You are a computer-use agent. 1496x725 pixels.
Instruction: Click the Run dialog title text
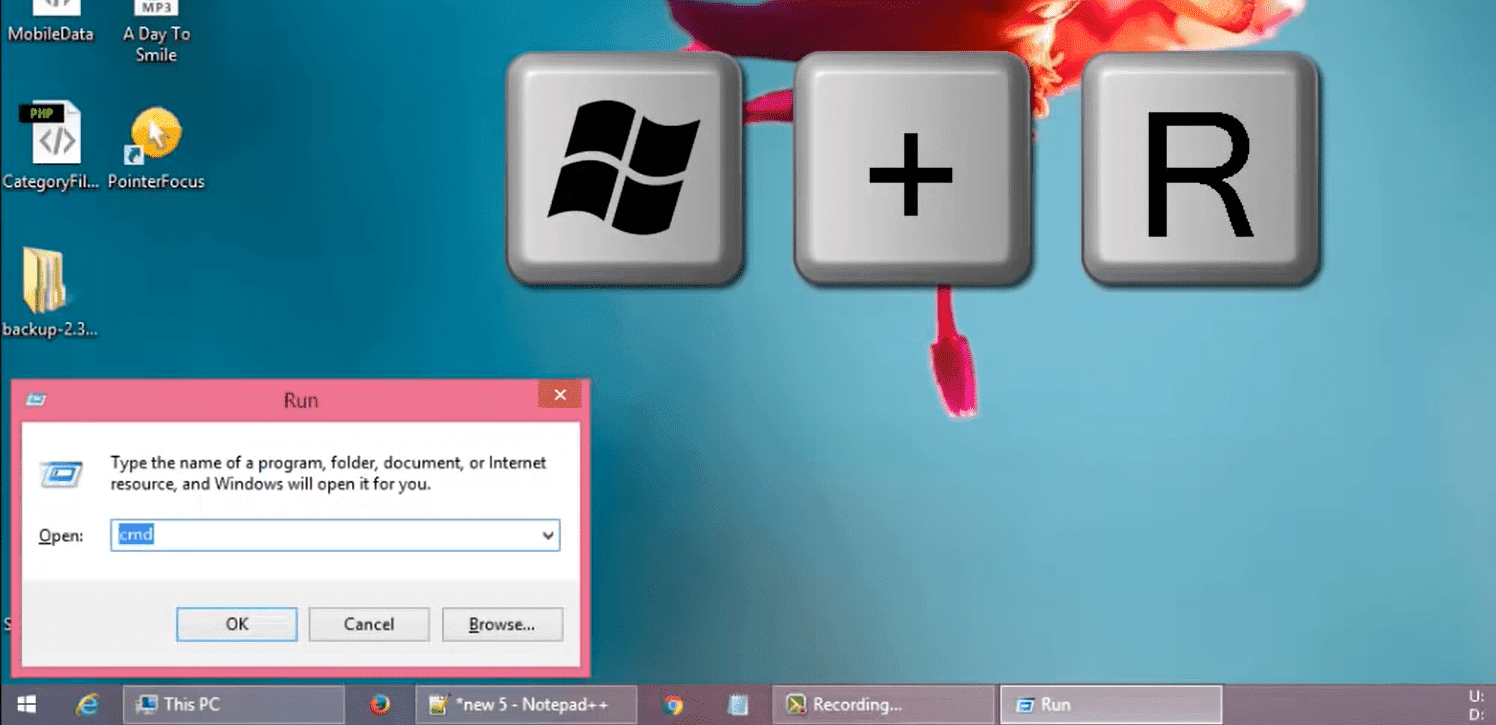(301, 400)
